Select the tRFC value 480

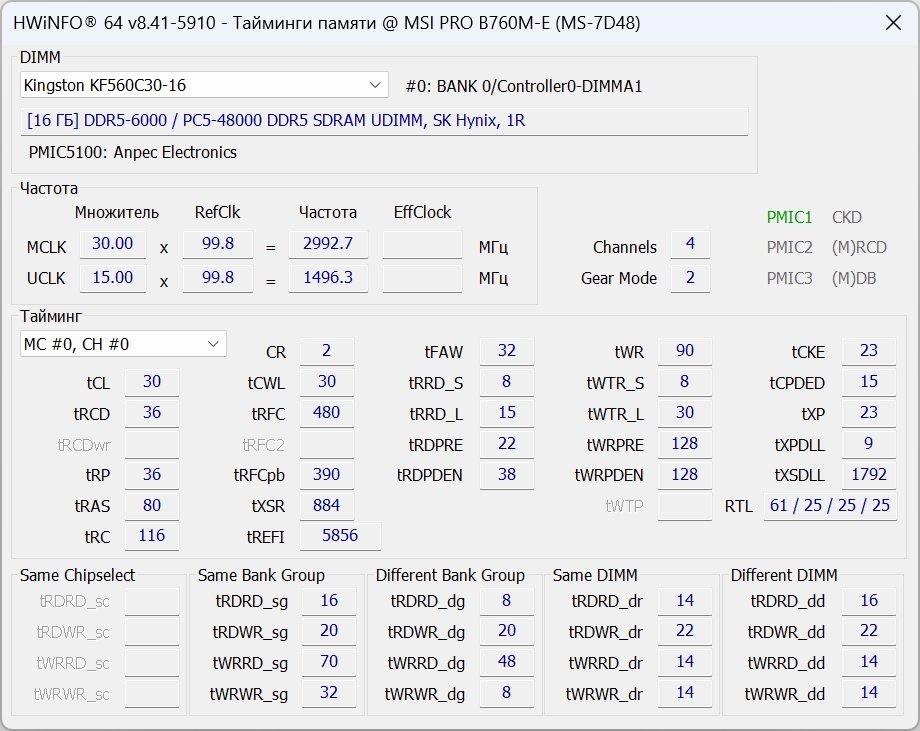tap(327, 413)
